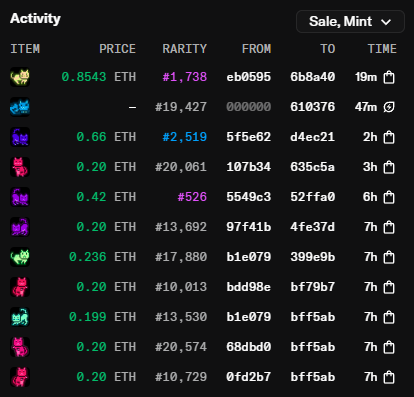Open the teal cat thumbnail priced 0.199 ETH
The height and width of the screenshot is (397, 414).
[x=20, y=317]
